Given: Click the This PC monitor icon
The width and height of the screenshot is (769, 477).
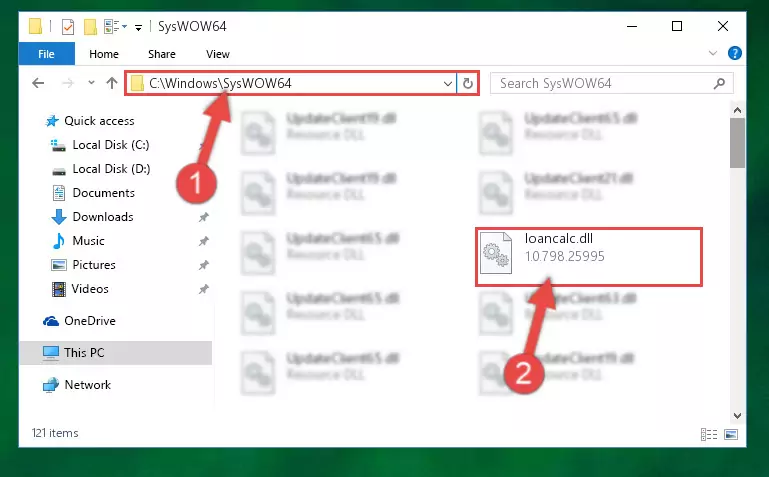Looking at the screenshot, I should pyautogui.click(x=51, y=353).
